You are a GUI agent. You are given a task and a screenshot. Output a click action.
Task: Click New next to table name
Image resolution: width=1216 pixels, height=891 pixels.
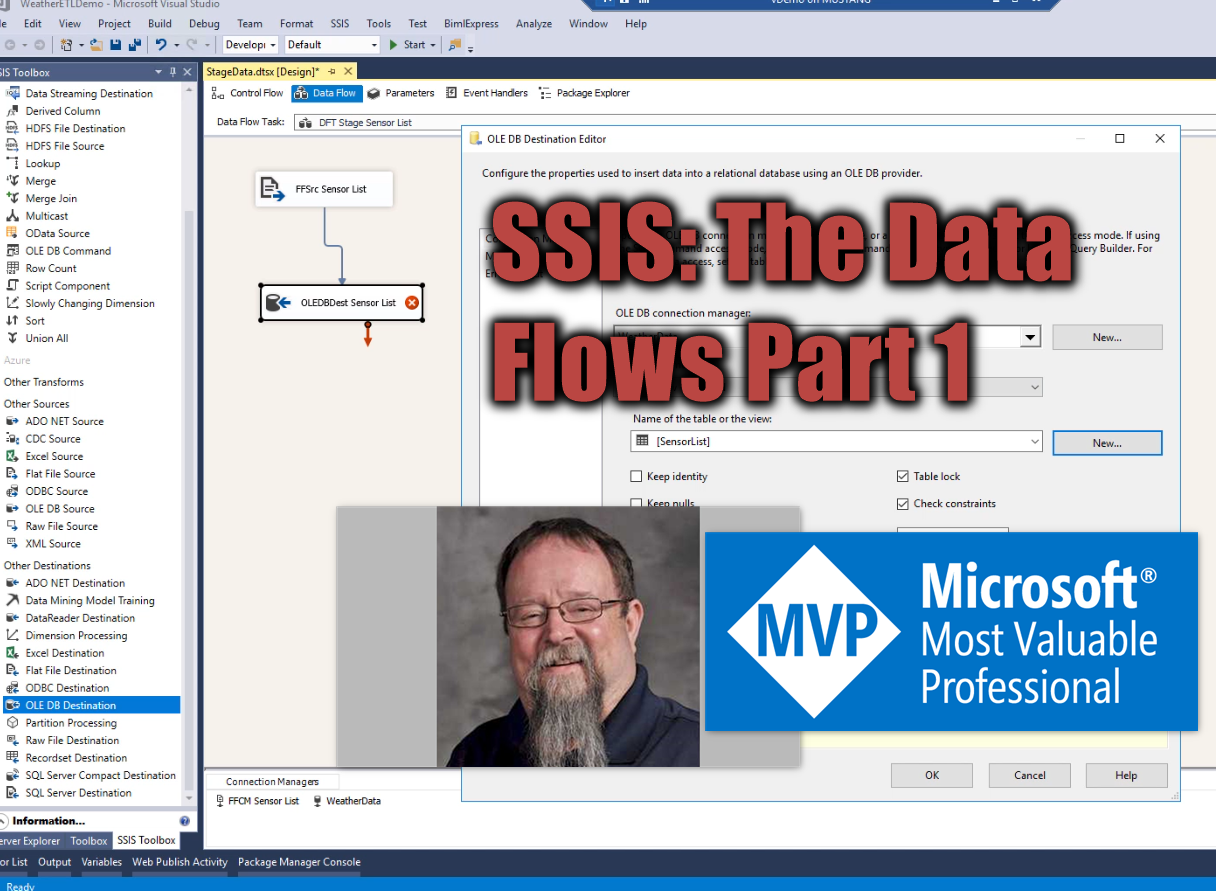(1106, 443)
